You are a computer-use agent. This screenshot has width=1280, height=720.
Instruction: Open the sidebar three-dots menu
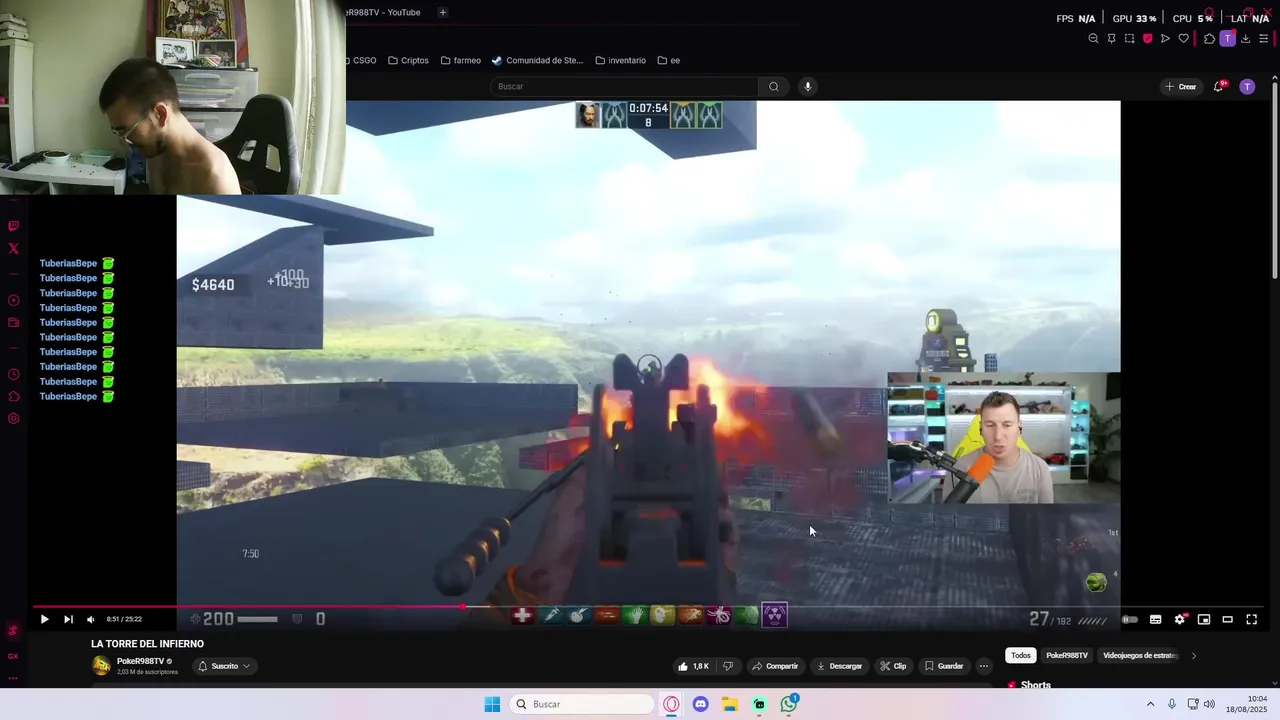tap(13, 678)
